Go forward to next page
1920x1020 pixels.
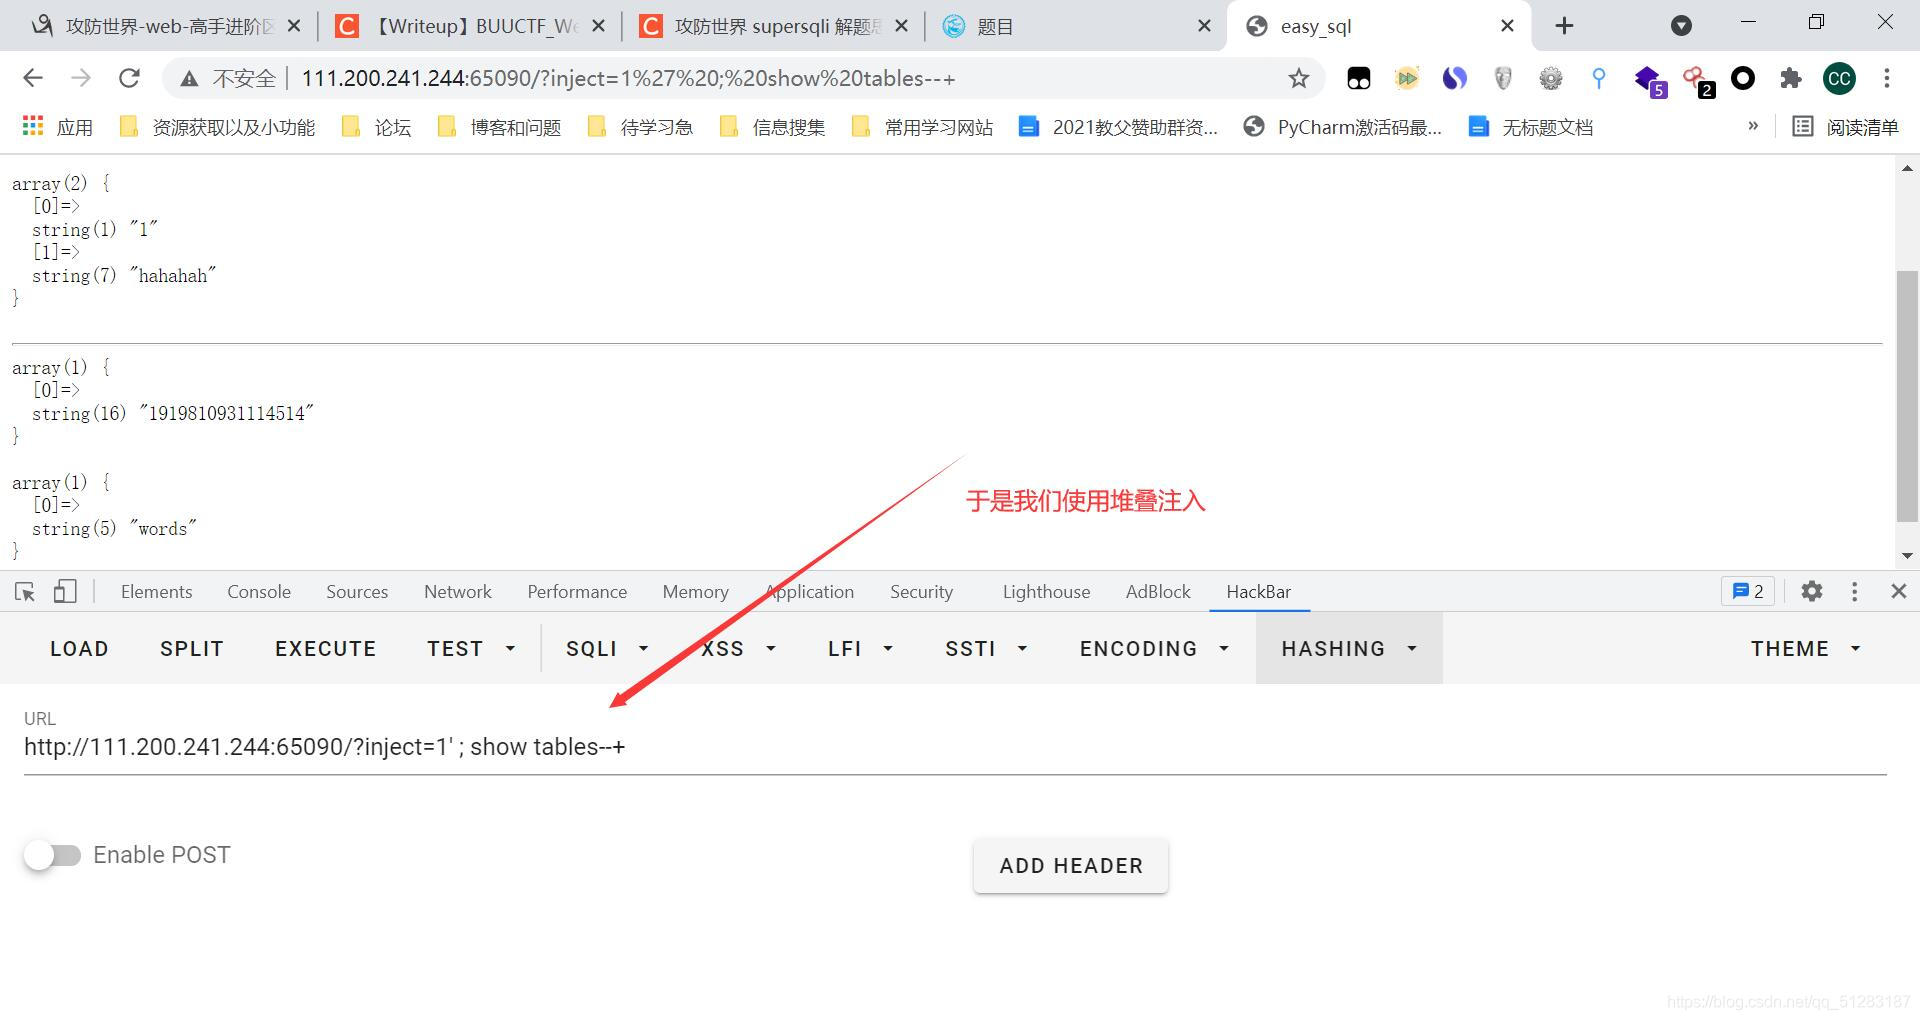(81, 78)
